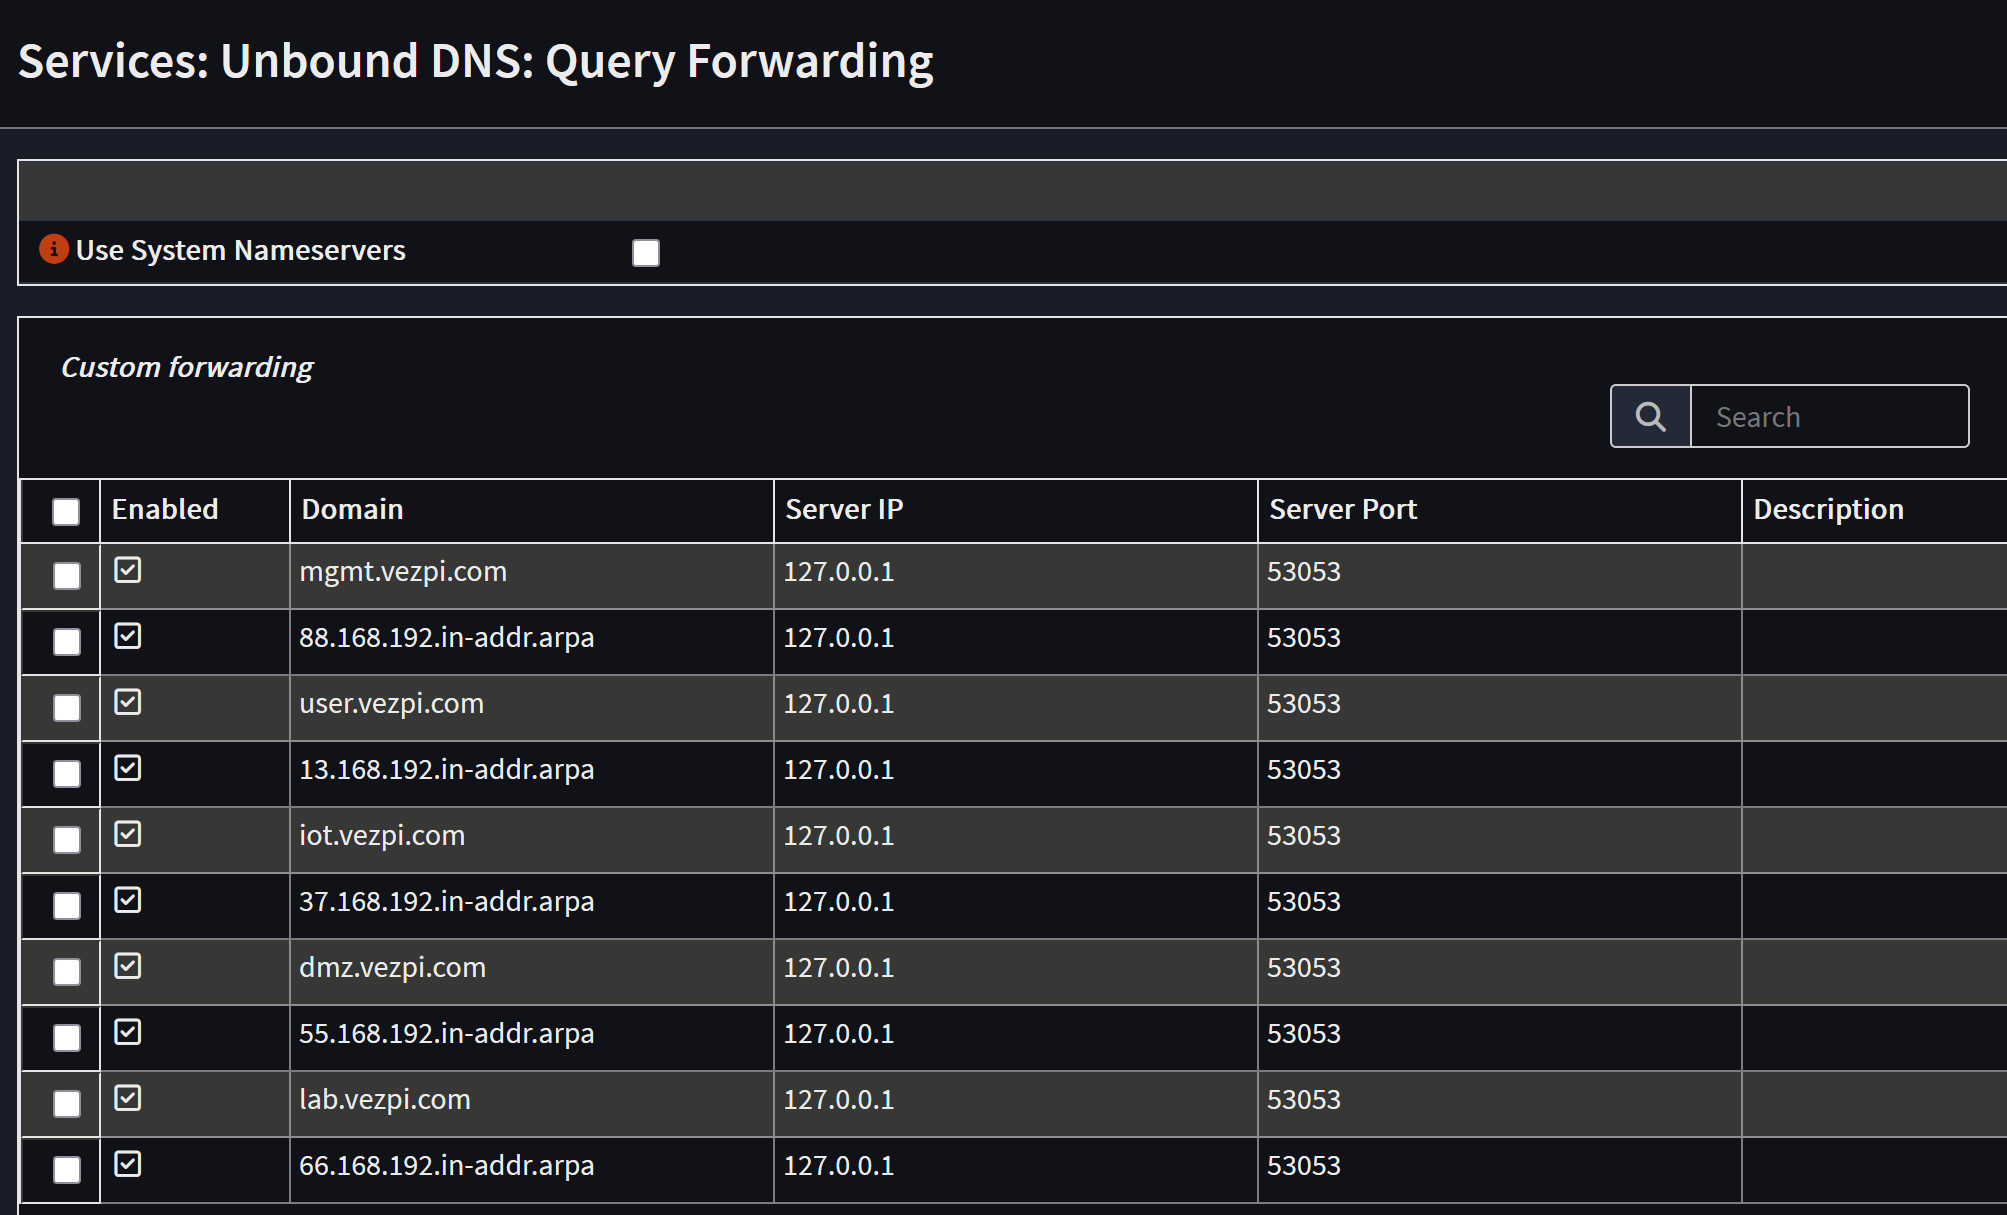The image size is (2007, 1215).
Task: Uncheck Enabled for iot.vezpi.com
Action: click(x=128, y=834)
